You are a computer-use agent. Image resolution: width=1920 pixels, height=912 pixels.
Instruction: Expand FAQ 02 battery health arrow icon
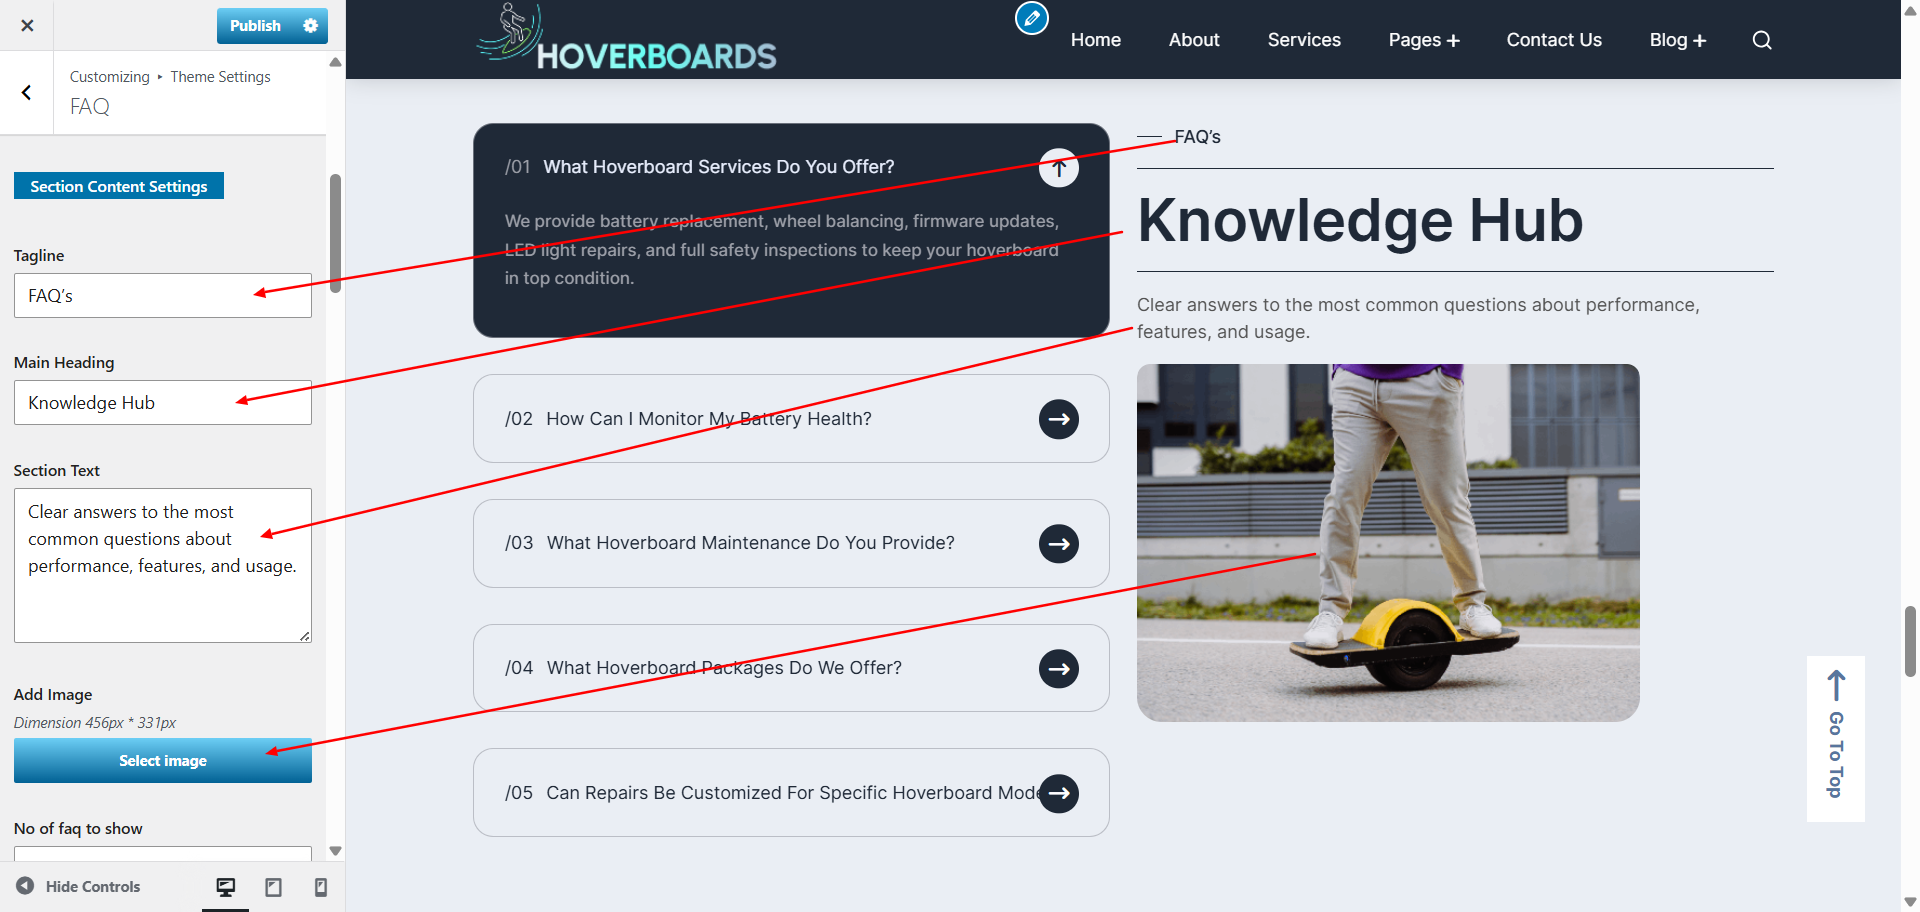pyautogui.click(x=1058, y=419)
